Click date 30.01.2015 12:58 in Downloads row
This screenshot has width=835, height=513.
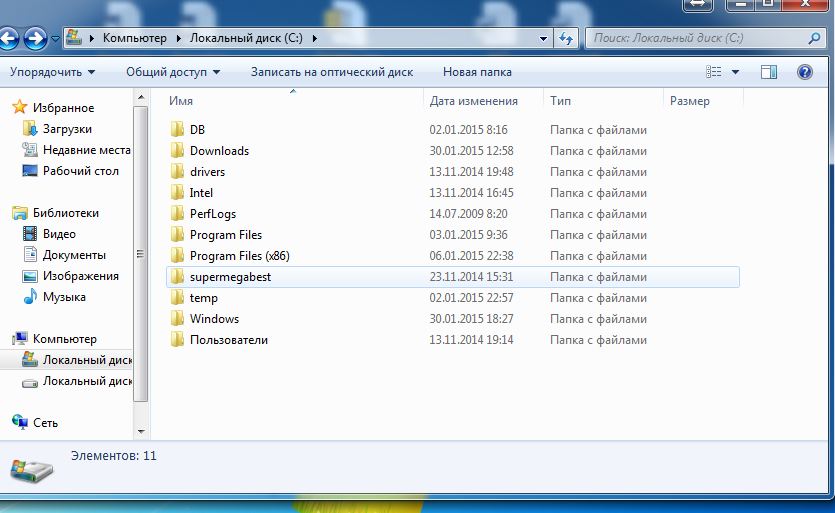pyautogui.click(x=471, y=151)
